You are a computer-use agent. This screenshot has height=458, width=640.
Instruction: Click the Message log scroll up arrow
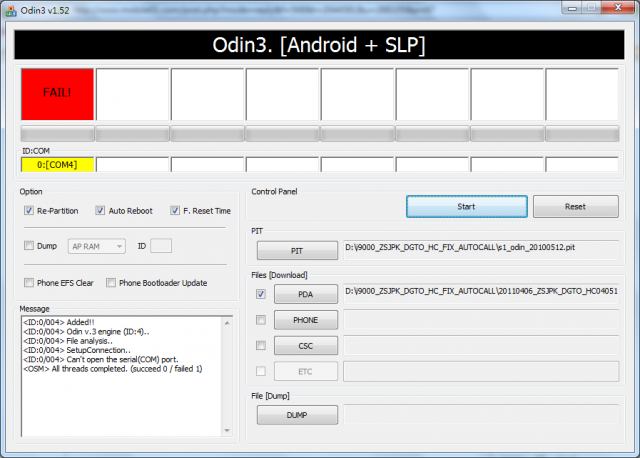click(x=227, y=323)
